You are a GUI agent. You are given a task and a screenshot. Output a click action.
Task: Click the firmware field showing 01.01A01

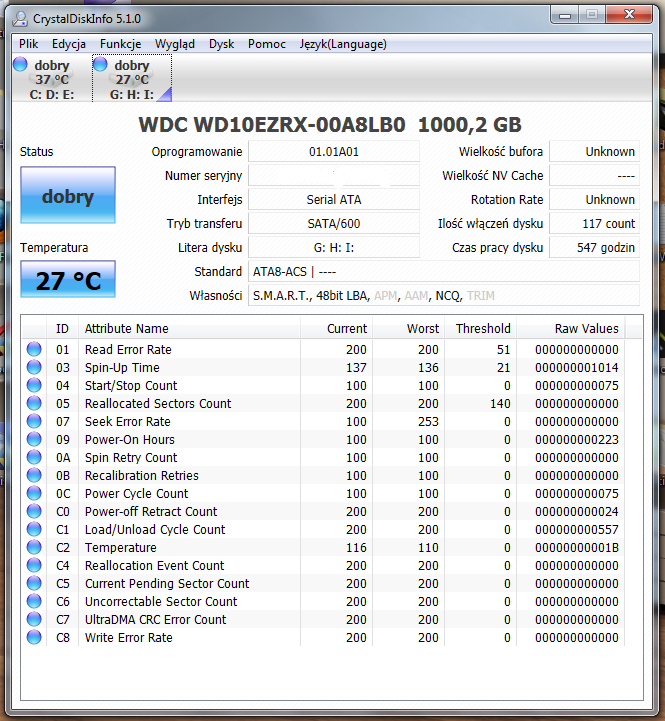coord(334,152)
